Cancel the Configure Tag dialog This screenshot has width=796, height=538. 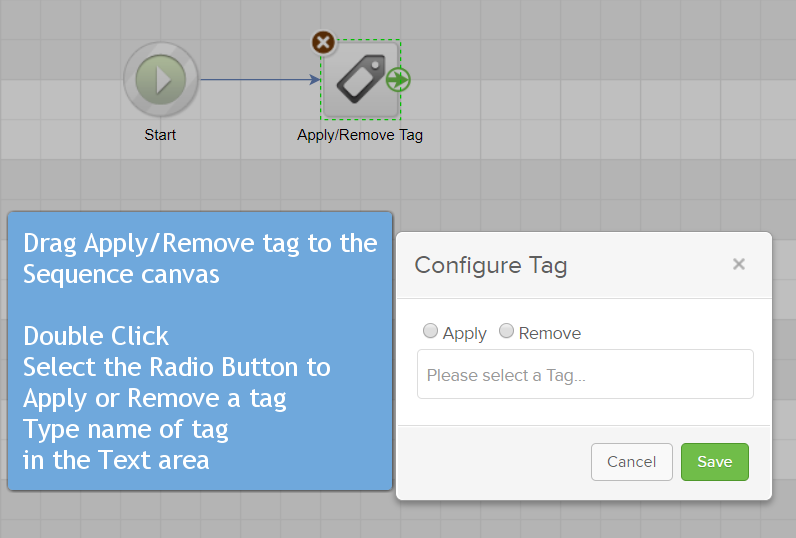point(632,462)
